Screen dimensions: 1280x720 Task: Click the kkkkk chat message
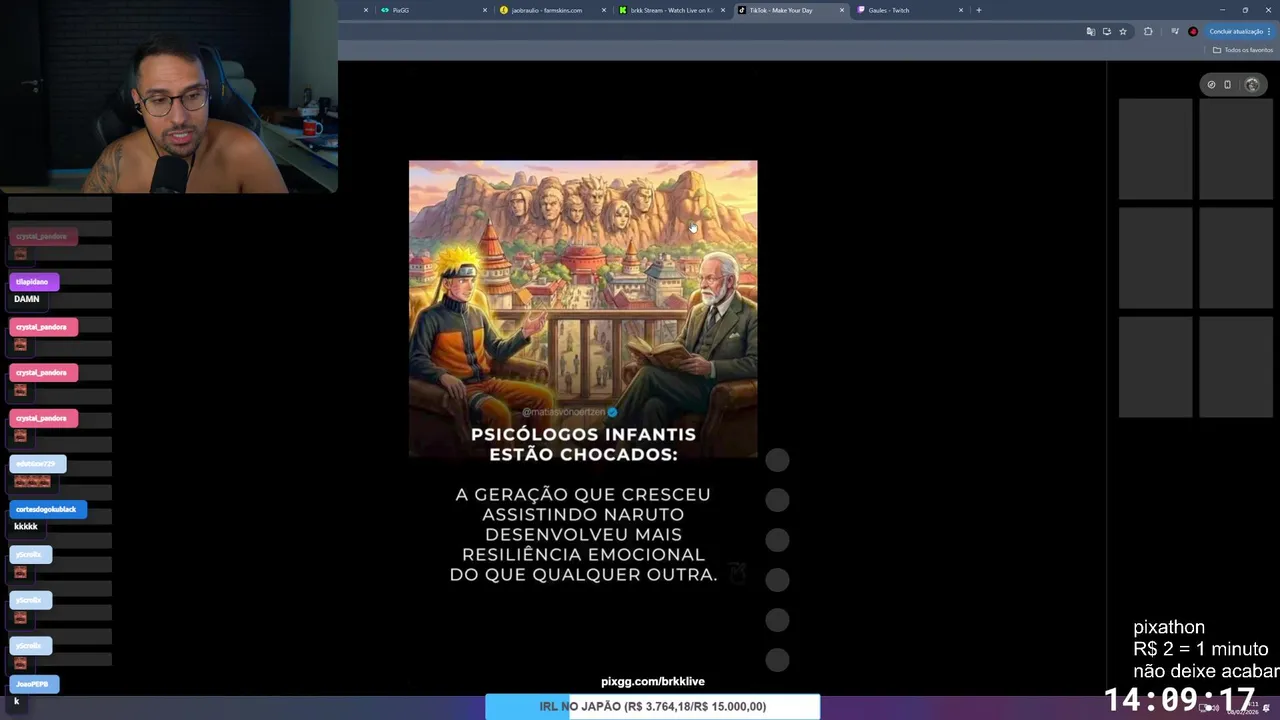(26, 526)
